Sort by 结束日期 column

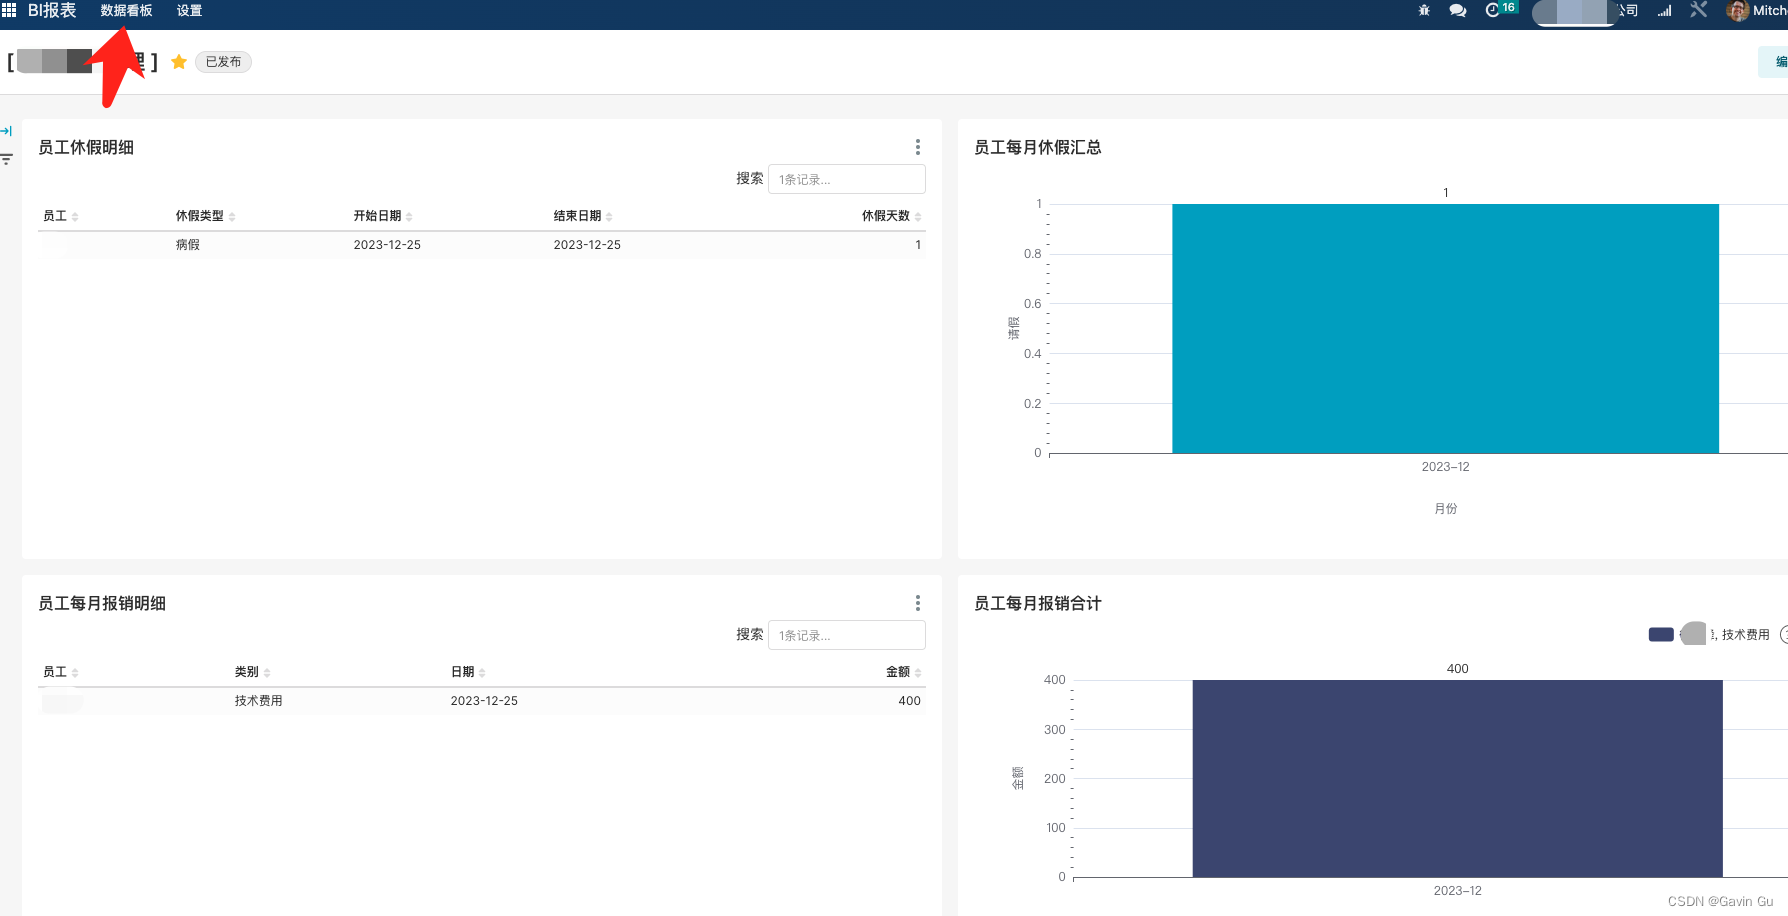tap(582, 216)
